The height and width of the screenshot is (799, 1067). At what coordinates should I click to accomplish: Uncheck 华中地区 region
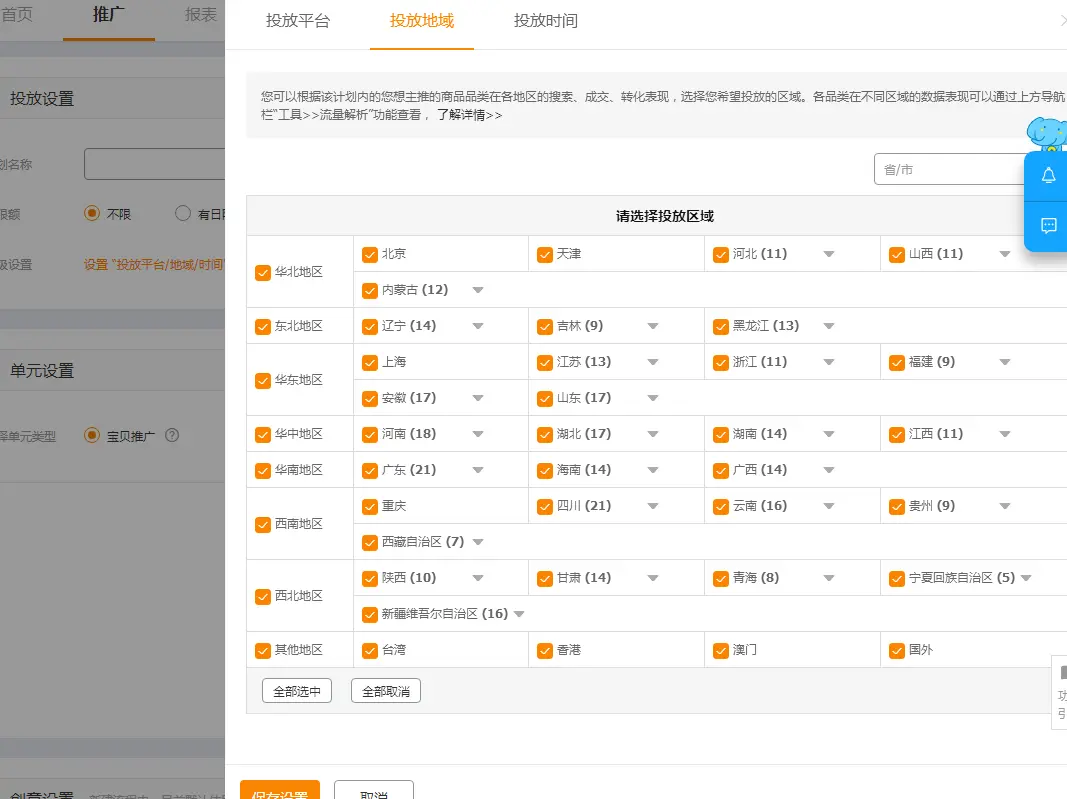(263, 434)
